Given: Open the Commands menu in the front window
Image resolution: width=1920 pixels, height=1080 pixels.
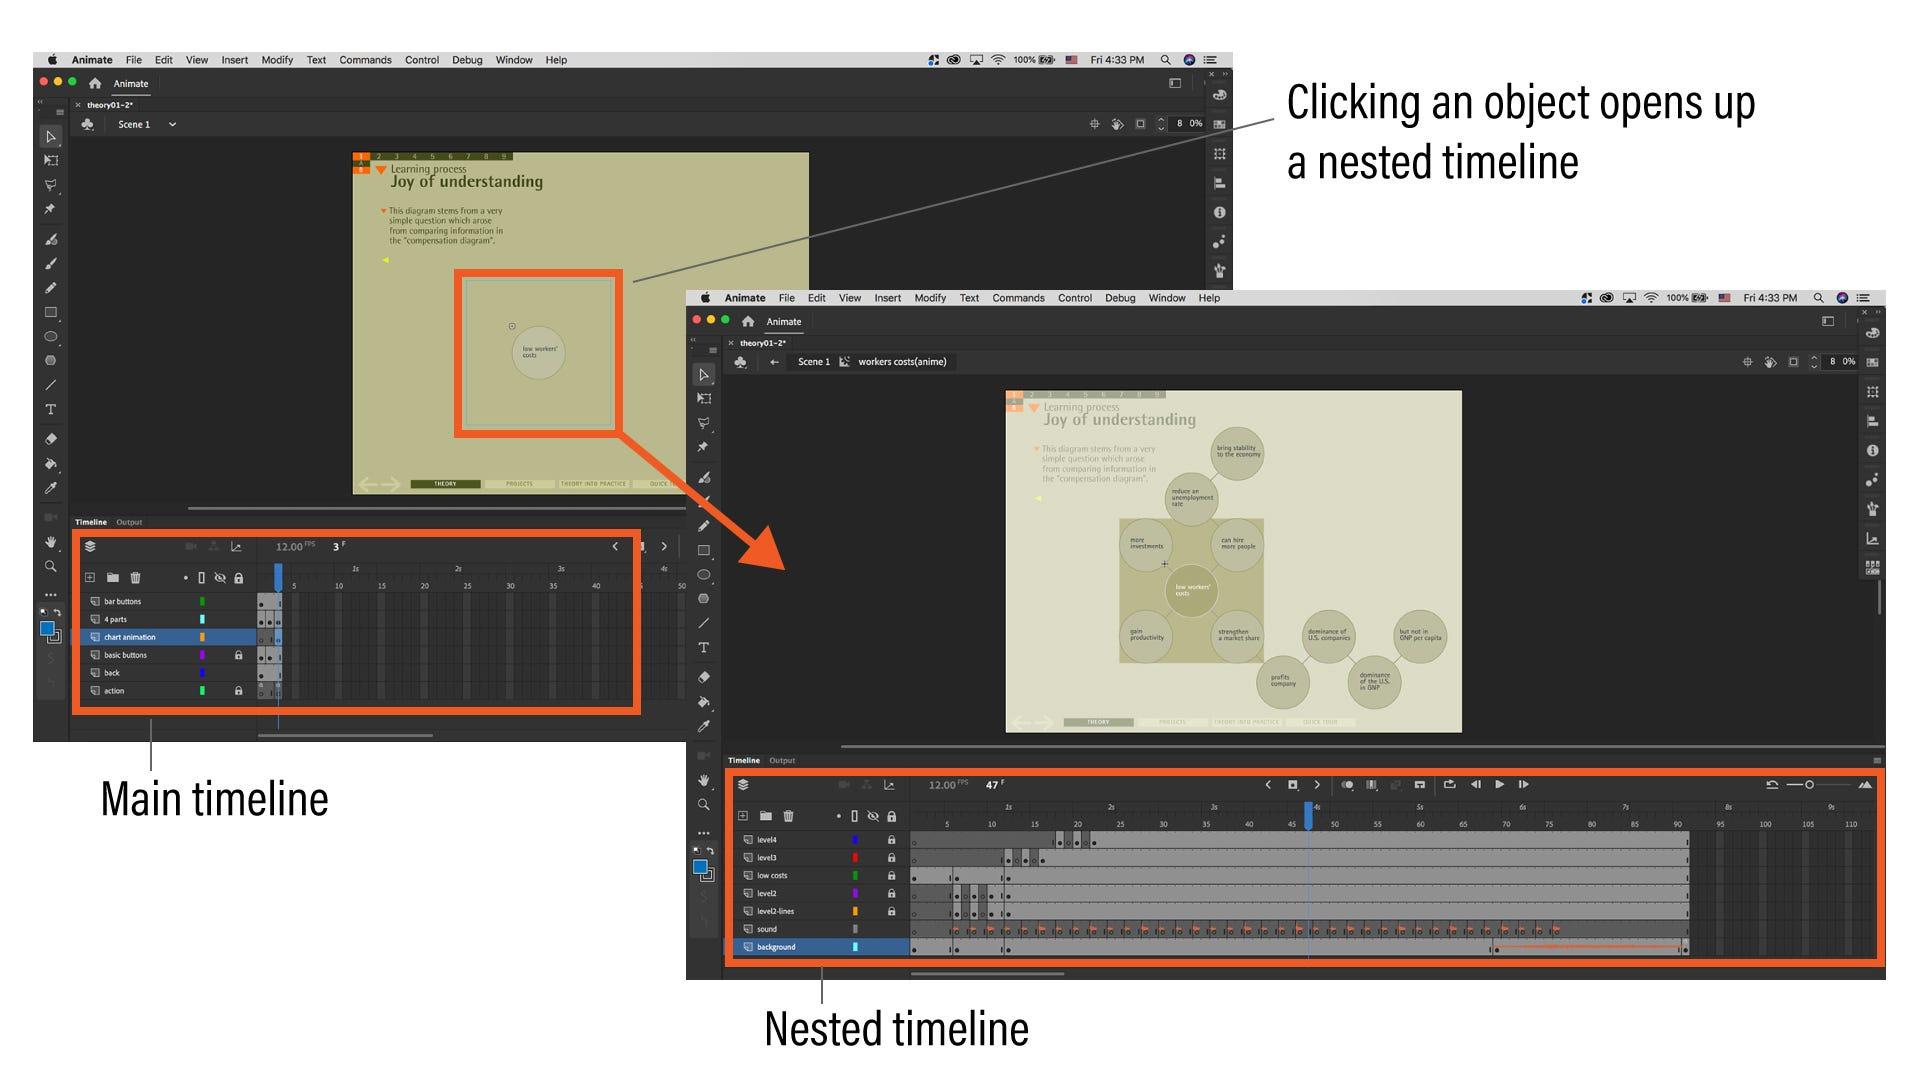Looking at the screenshot, I should click(1018, 298).
